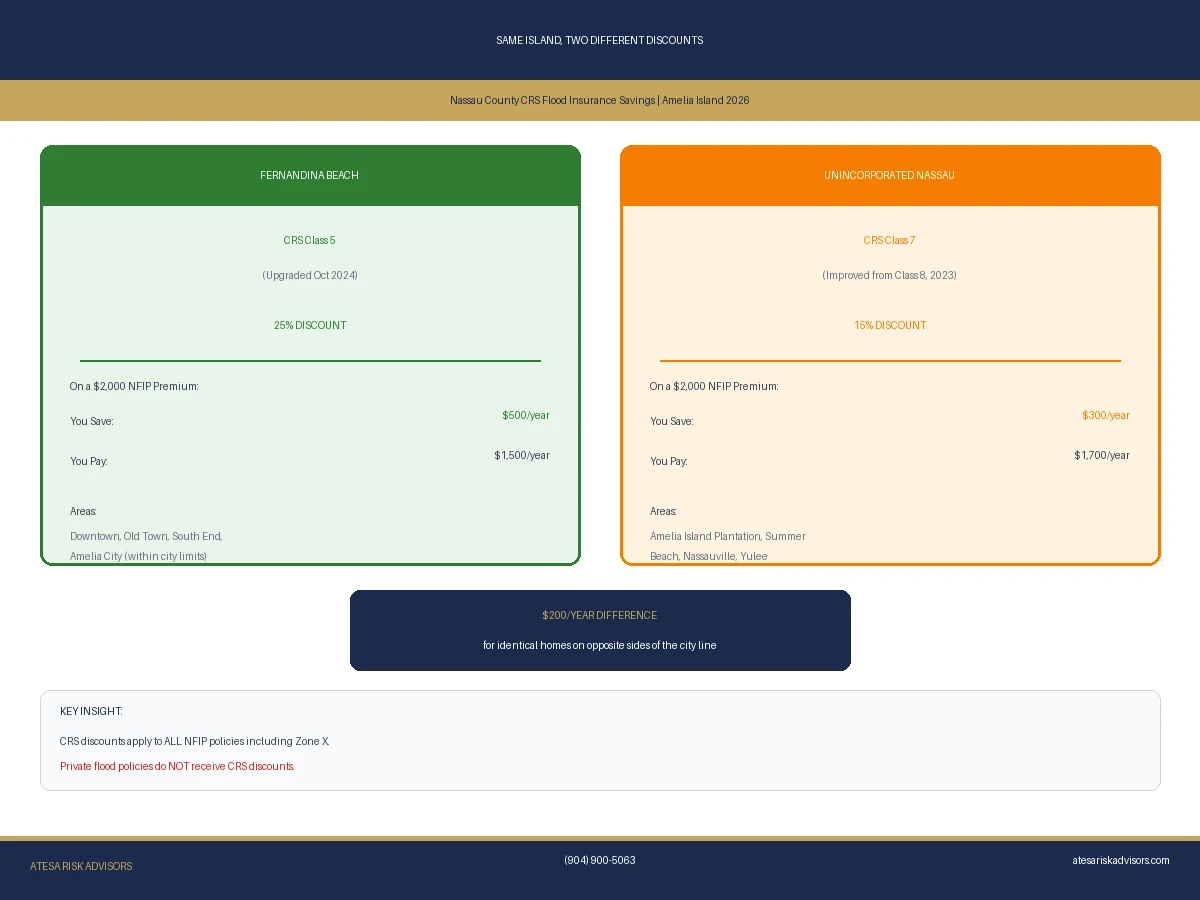The image size is (1200, 900).
Task: Click the $300/year savings amount
Action: click(x=1106, y=415)
